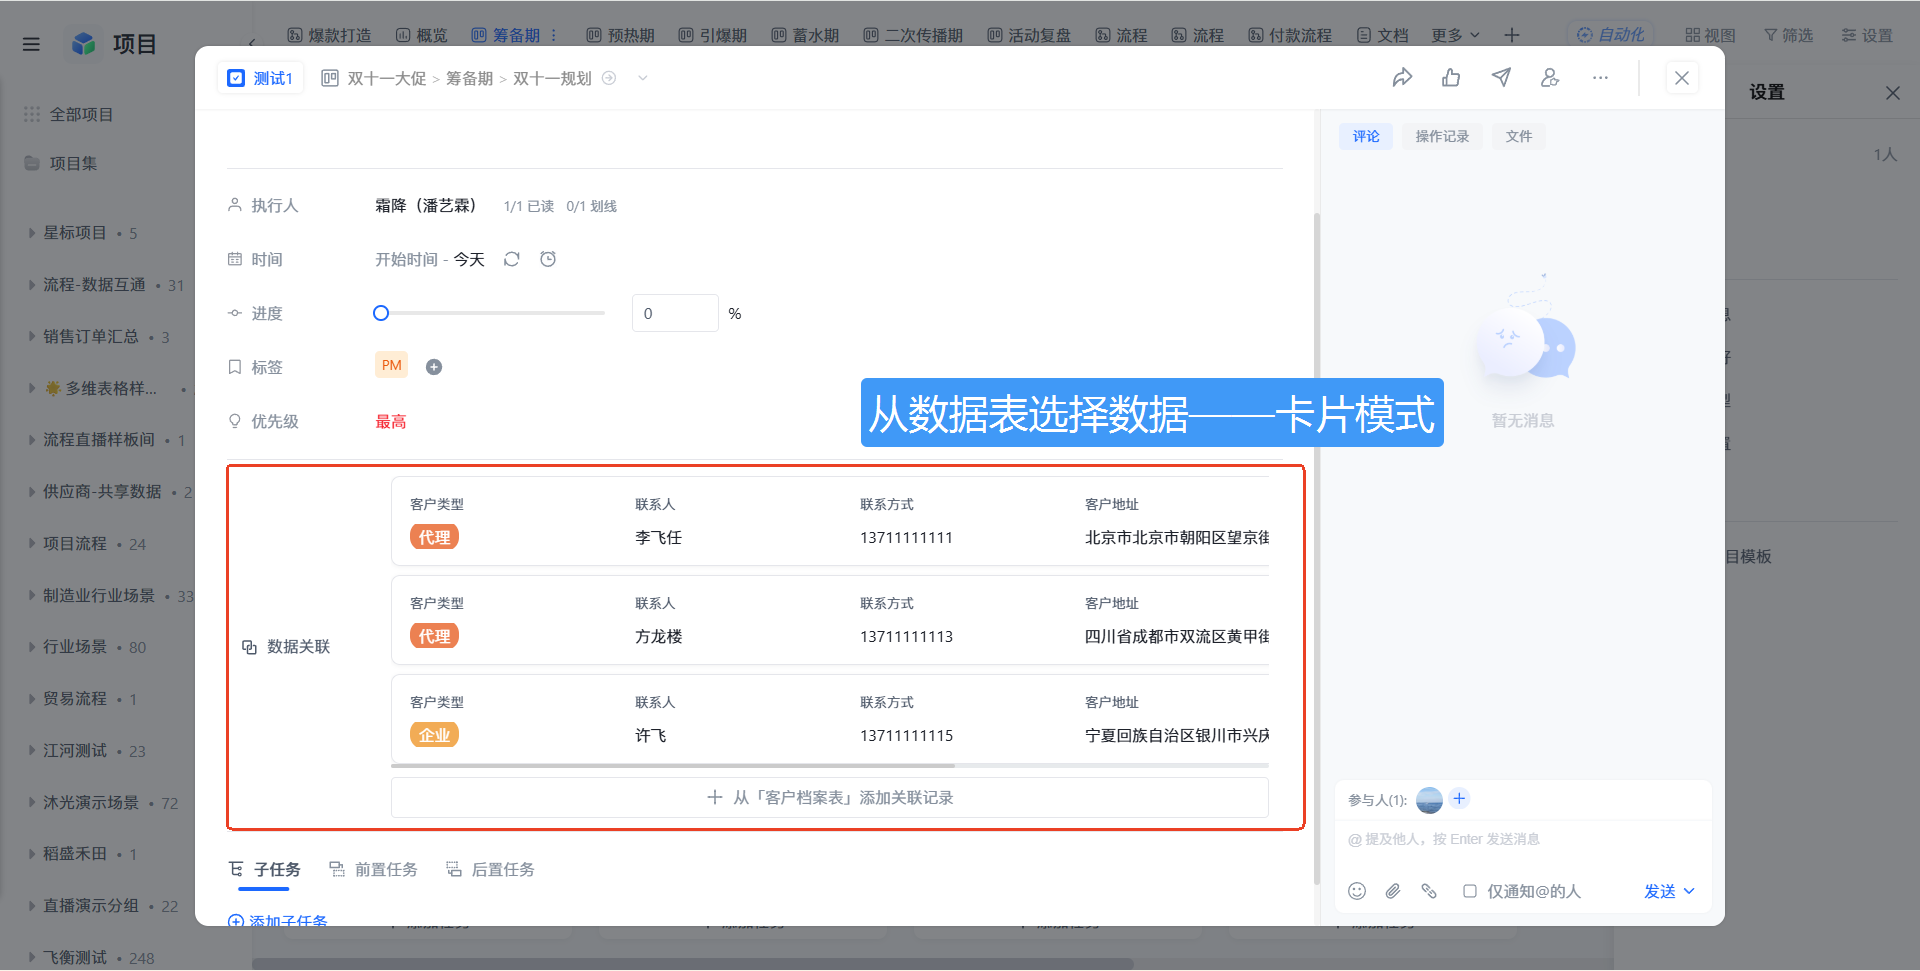This screenshot has width=1920, height=971.
Task: Click the 企业 tag in 许飞 card
Action: coord(434,735)
